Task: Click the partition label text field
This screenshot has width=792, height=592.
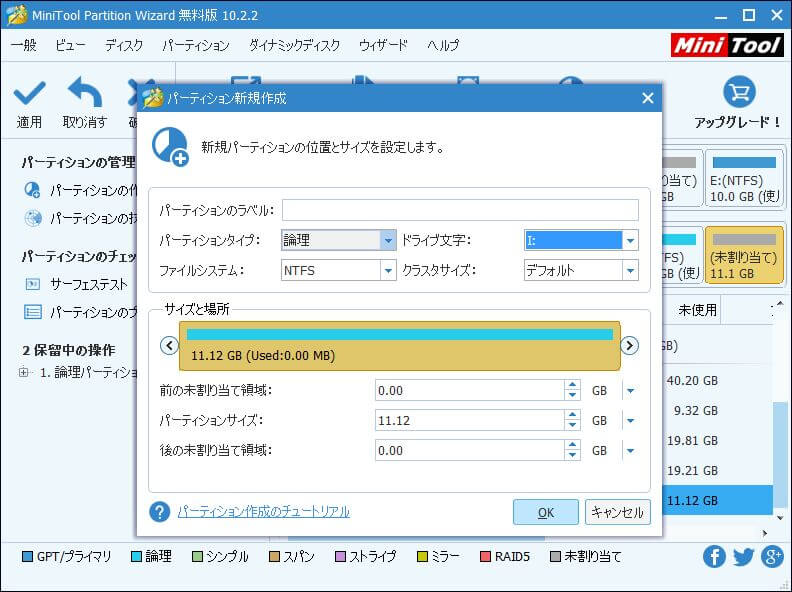Action: (460, 210)
